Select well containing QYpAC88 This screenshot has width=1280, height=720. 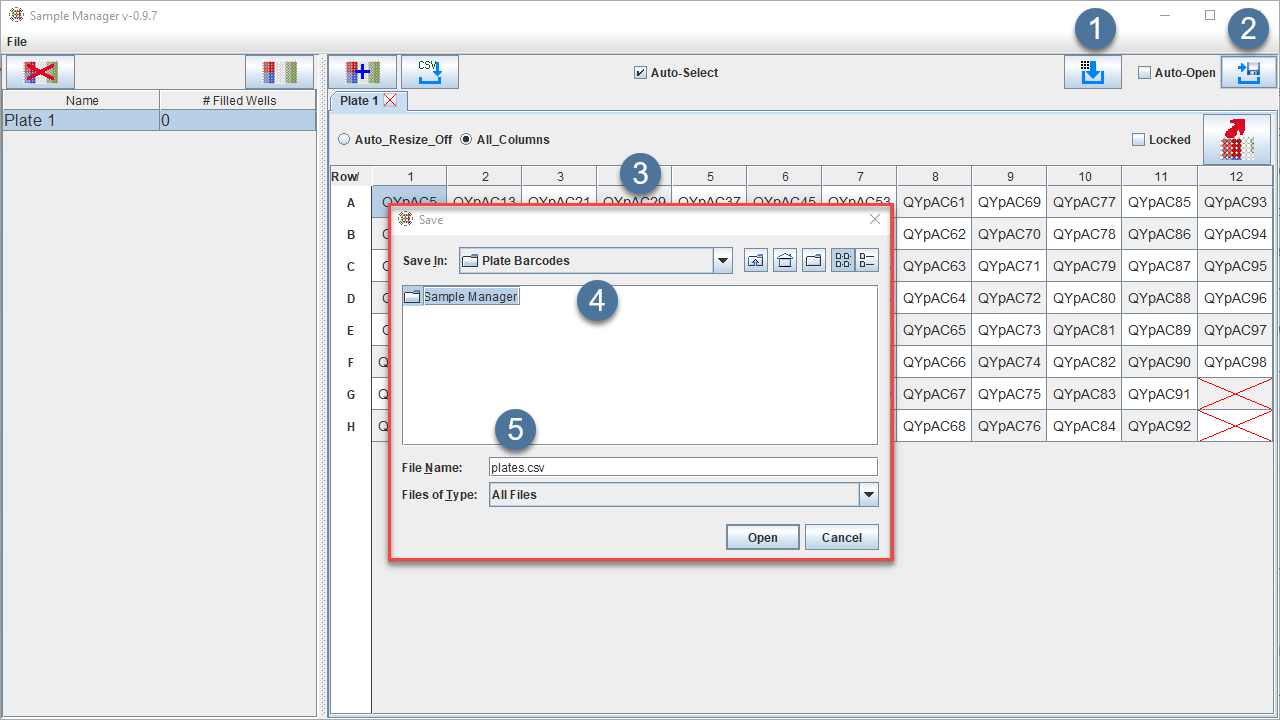coord(1159,298)
